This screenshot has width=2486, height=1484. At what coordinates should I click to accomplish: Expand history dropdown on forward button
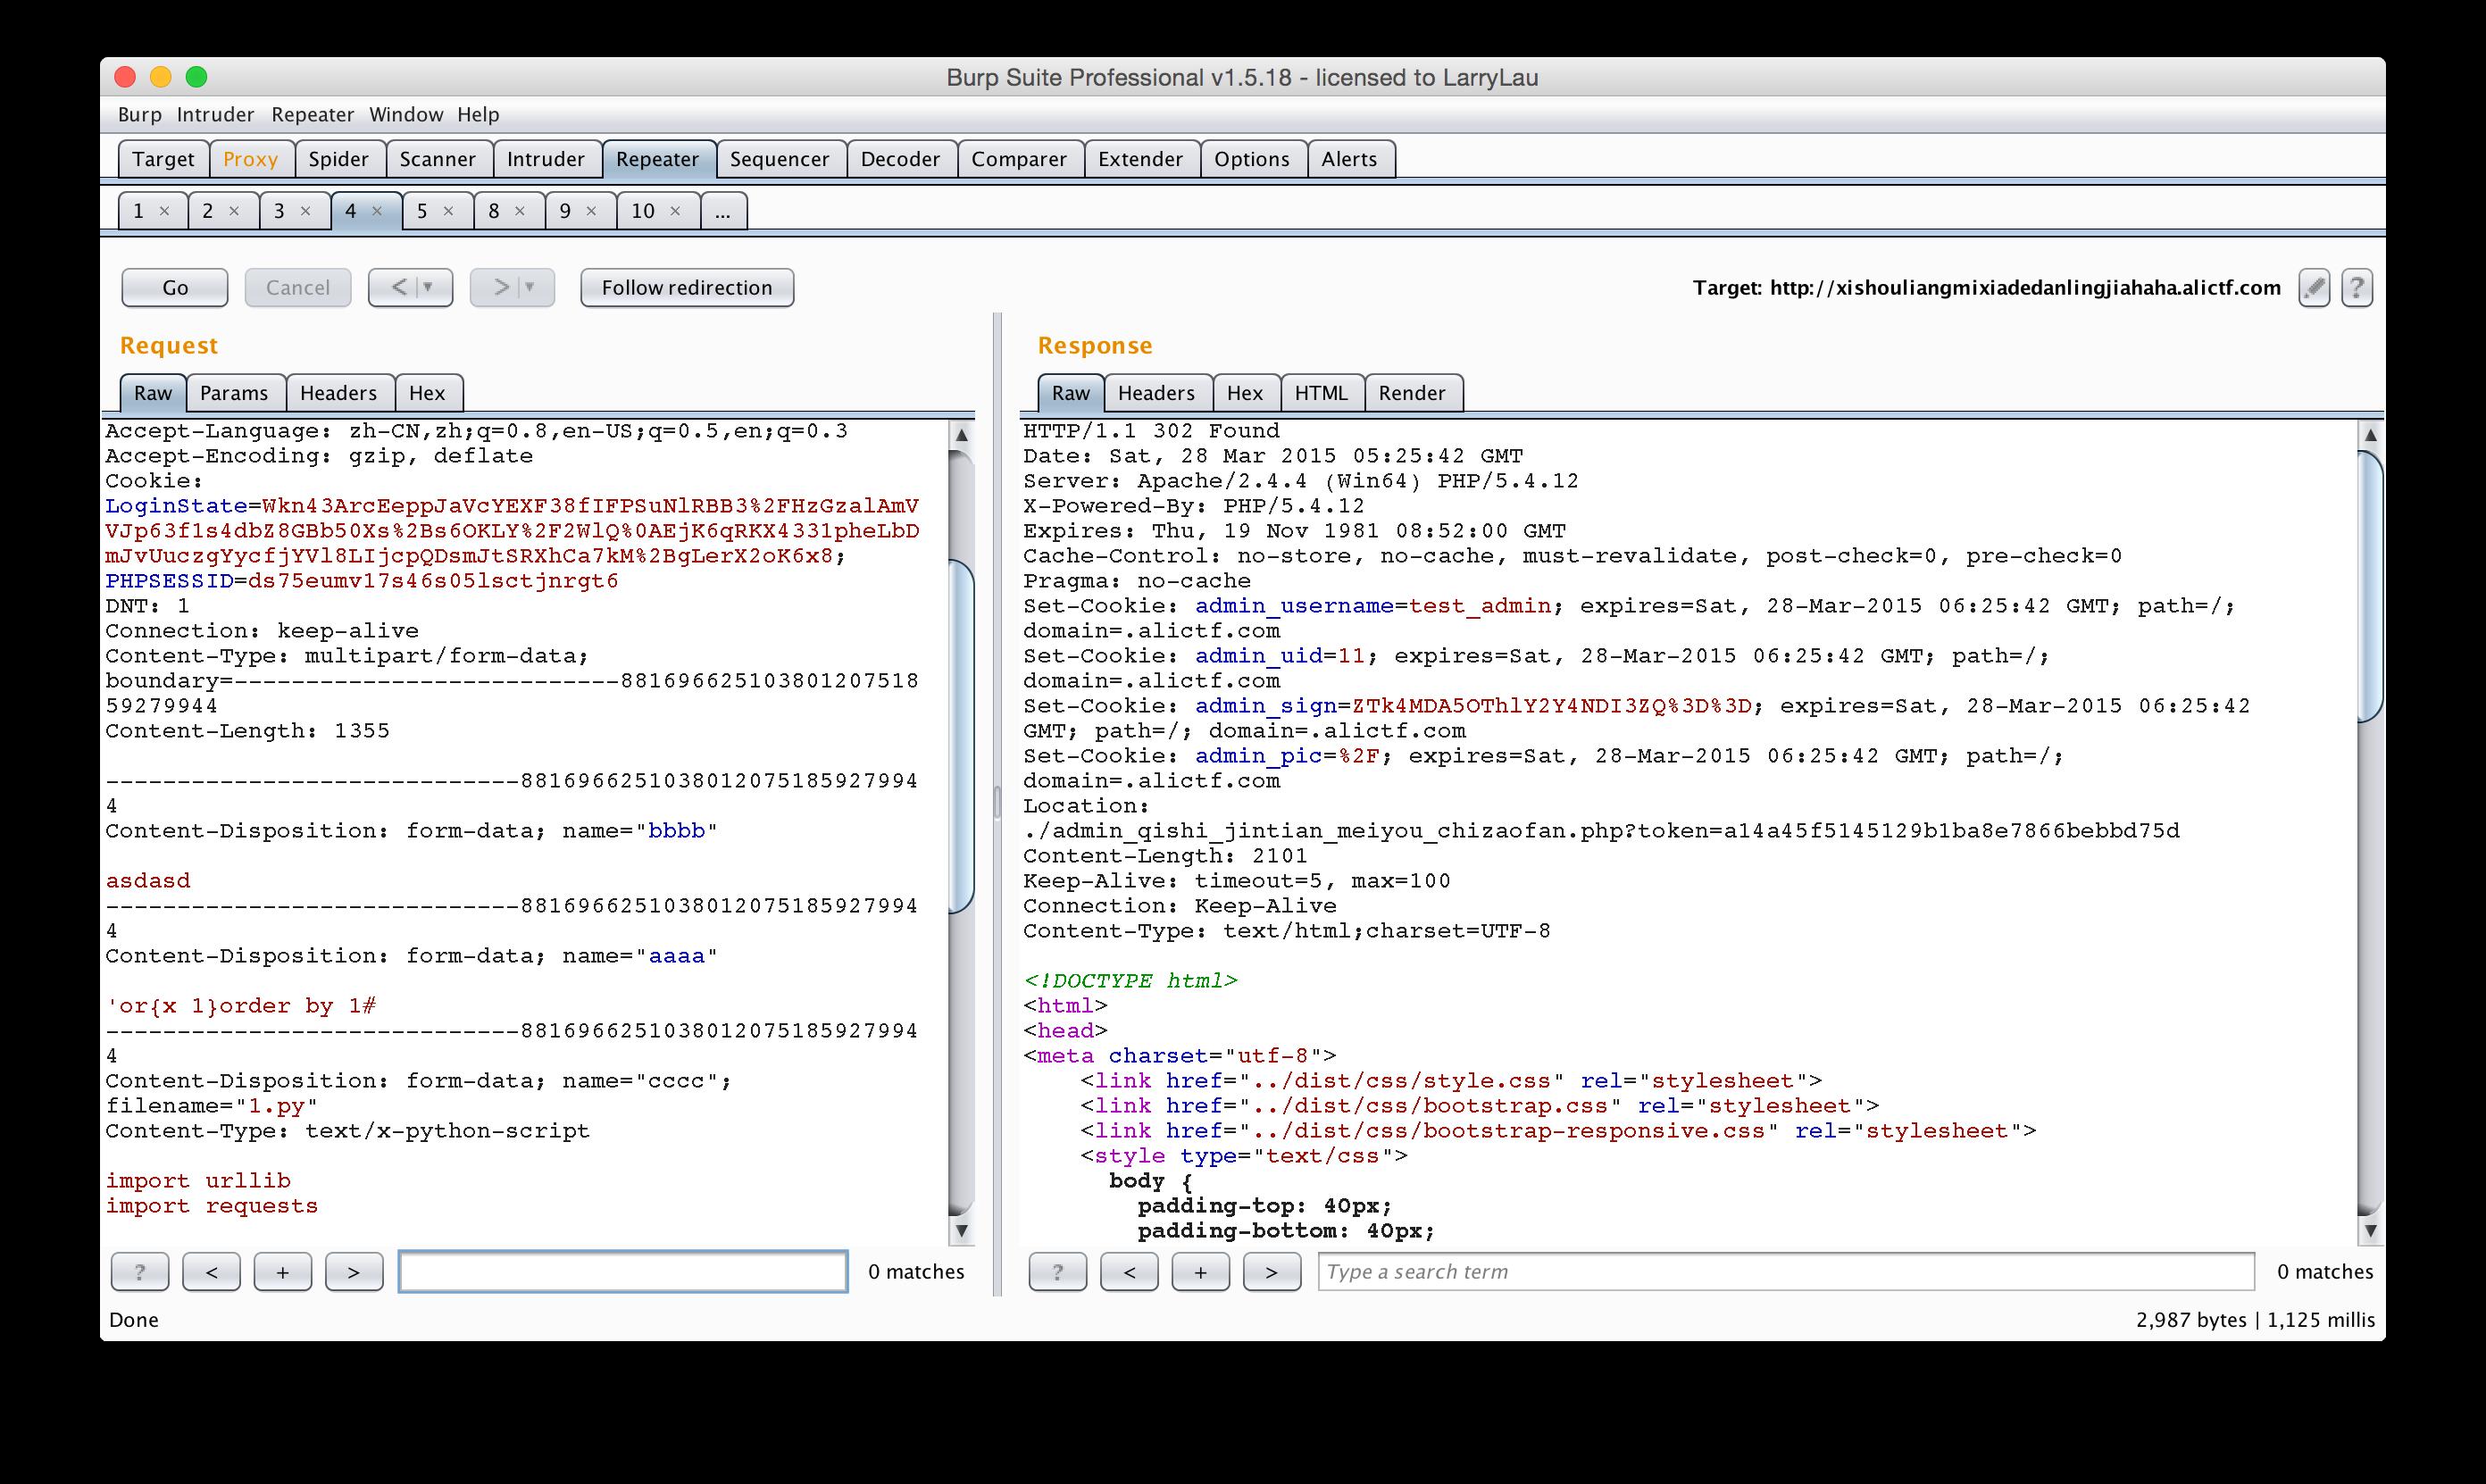pyautogui.click(x=531, y=288)
